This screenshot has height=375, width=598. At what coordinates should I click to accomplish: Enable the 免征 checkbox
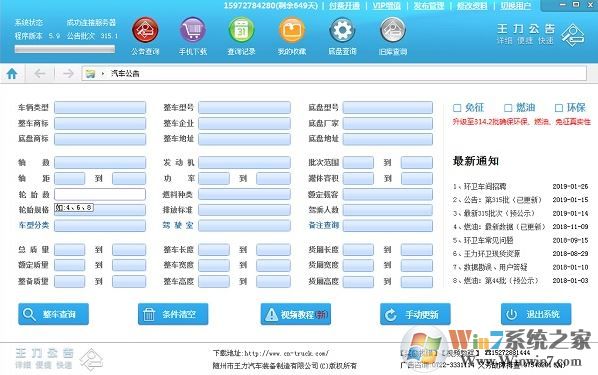[457, 108]
